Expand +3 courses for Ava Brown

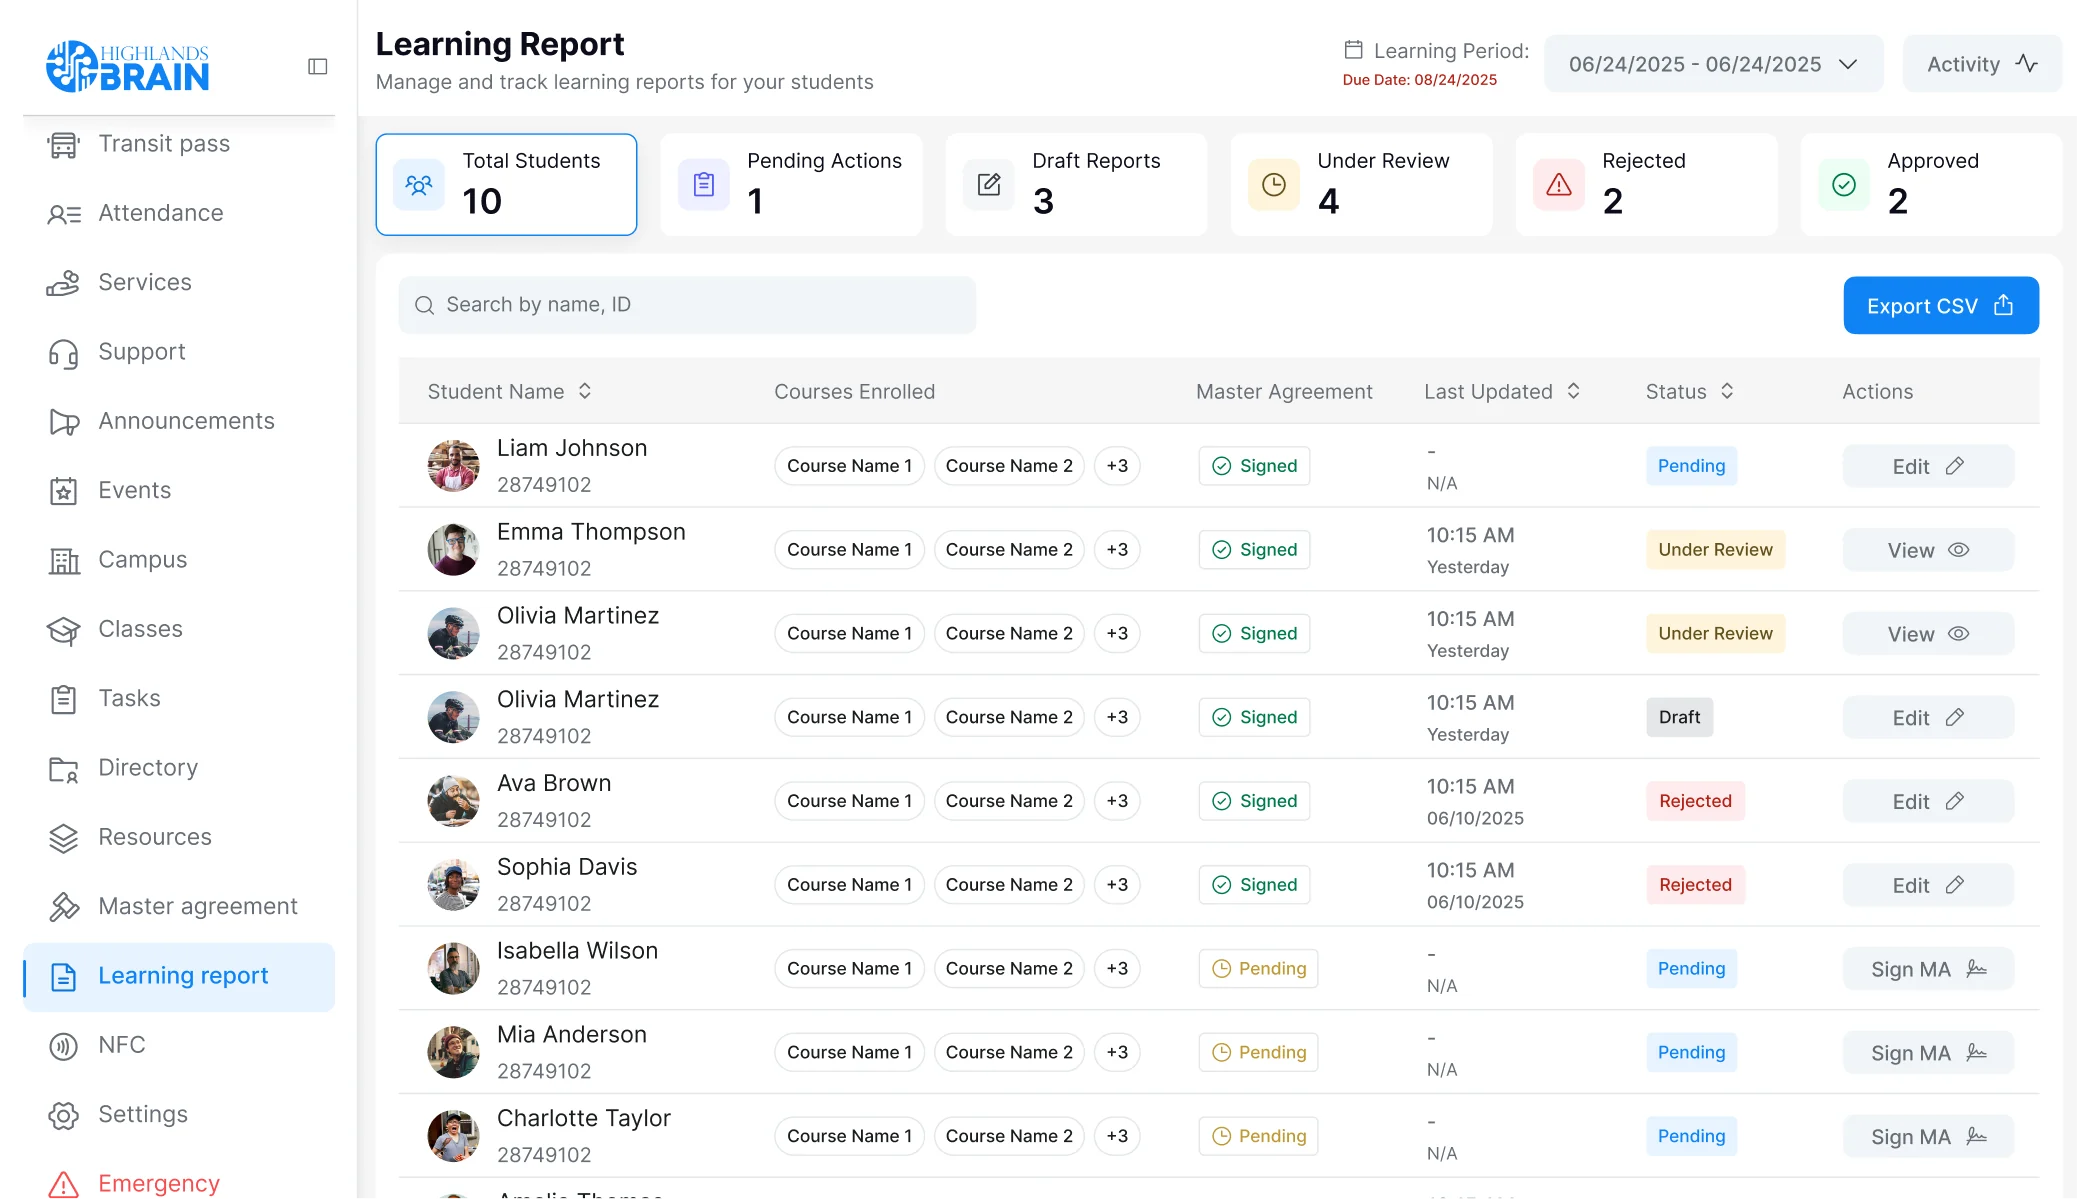click(x=1117, y=801)
